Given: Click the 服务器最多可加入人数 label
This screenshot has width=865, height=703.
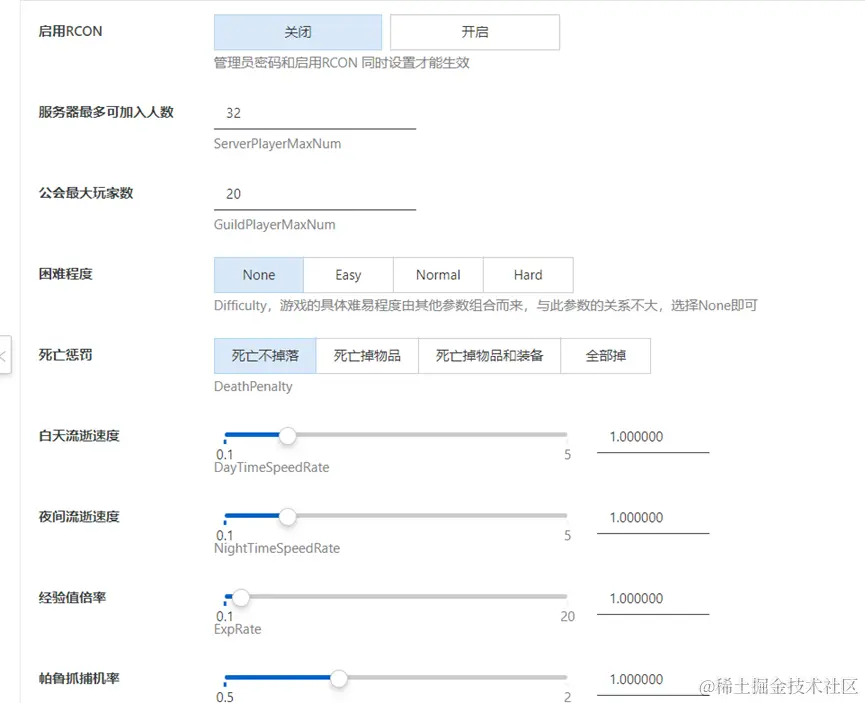Looking at the screenshot, I should [106, 112].
